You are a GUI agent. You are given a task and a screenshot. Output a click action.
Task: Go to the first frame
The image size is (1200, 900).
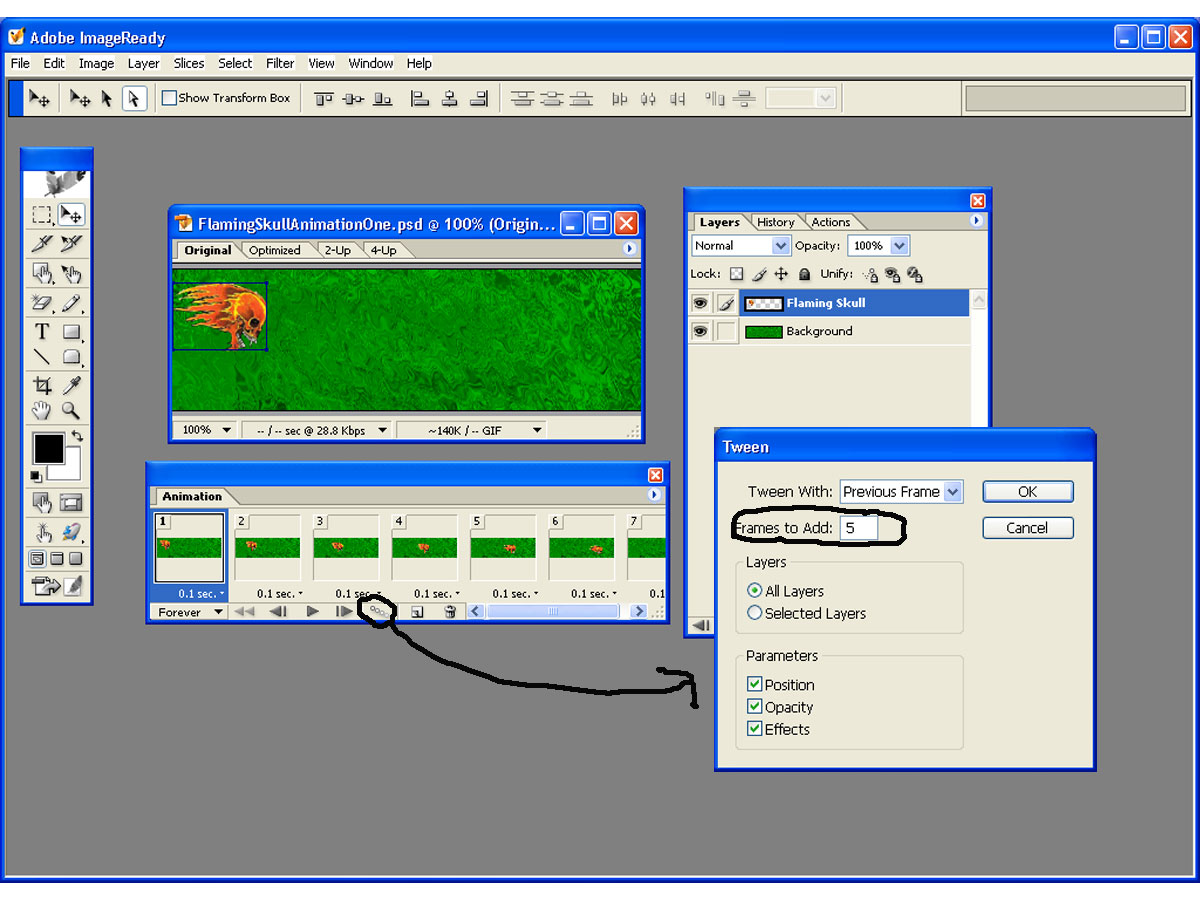(x=243, y=611)
